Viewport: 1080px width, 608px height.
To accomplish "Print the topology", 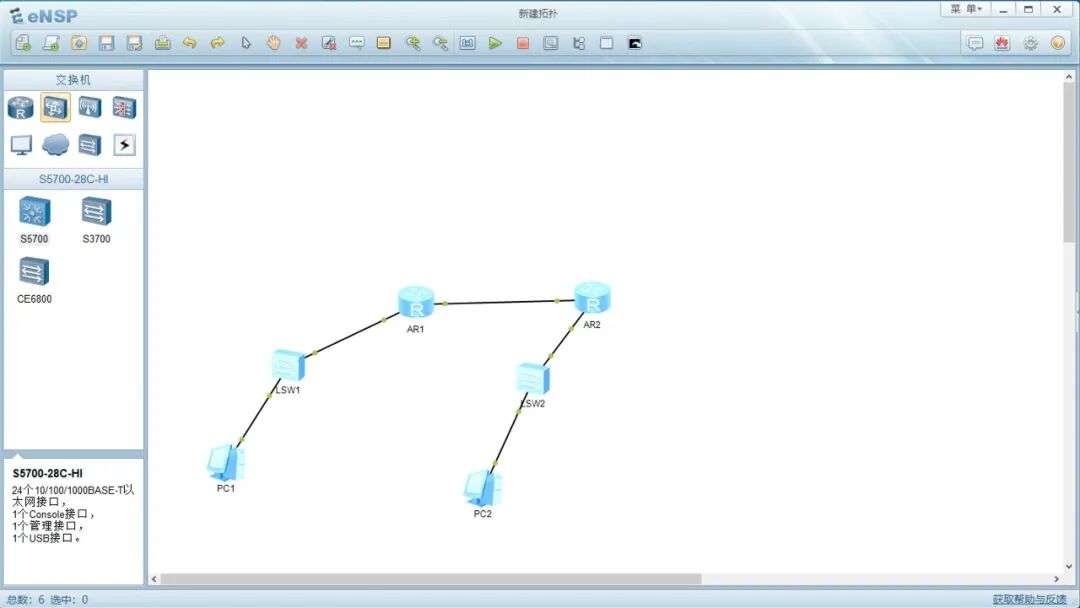I will [163, 43].
